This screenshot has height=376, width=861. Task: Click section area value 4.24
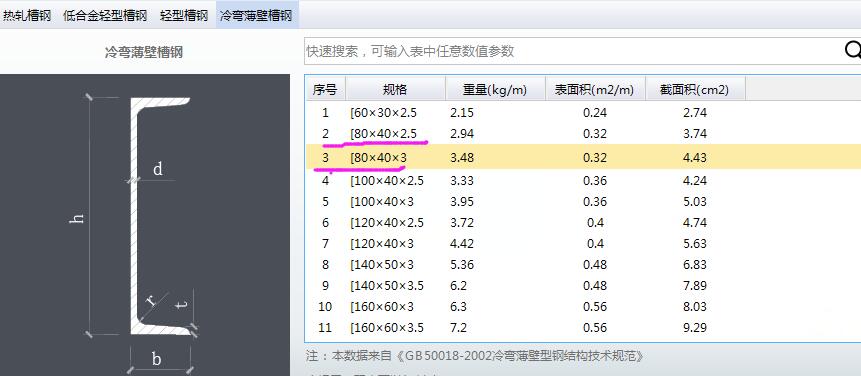coord(695,181)
